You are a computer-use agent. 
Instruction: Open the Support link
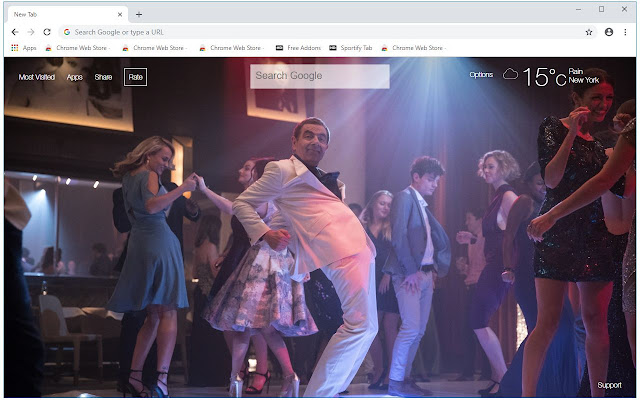point(609,385)
